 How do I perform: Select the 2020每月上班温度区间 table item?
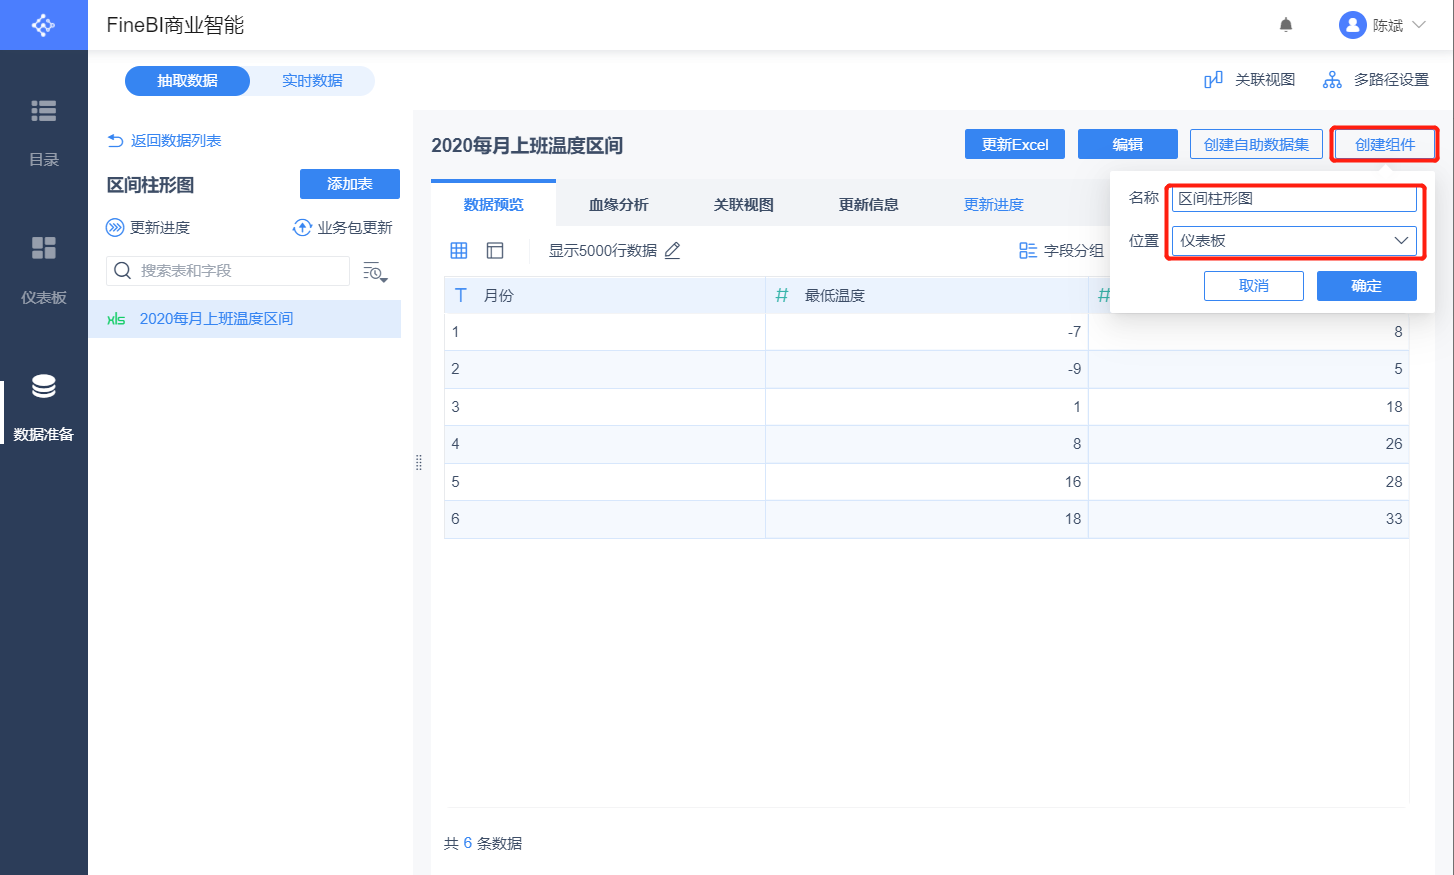(245, 319)
